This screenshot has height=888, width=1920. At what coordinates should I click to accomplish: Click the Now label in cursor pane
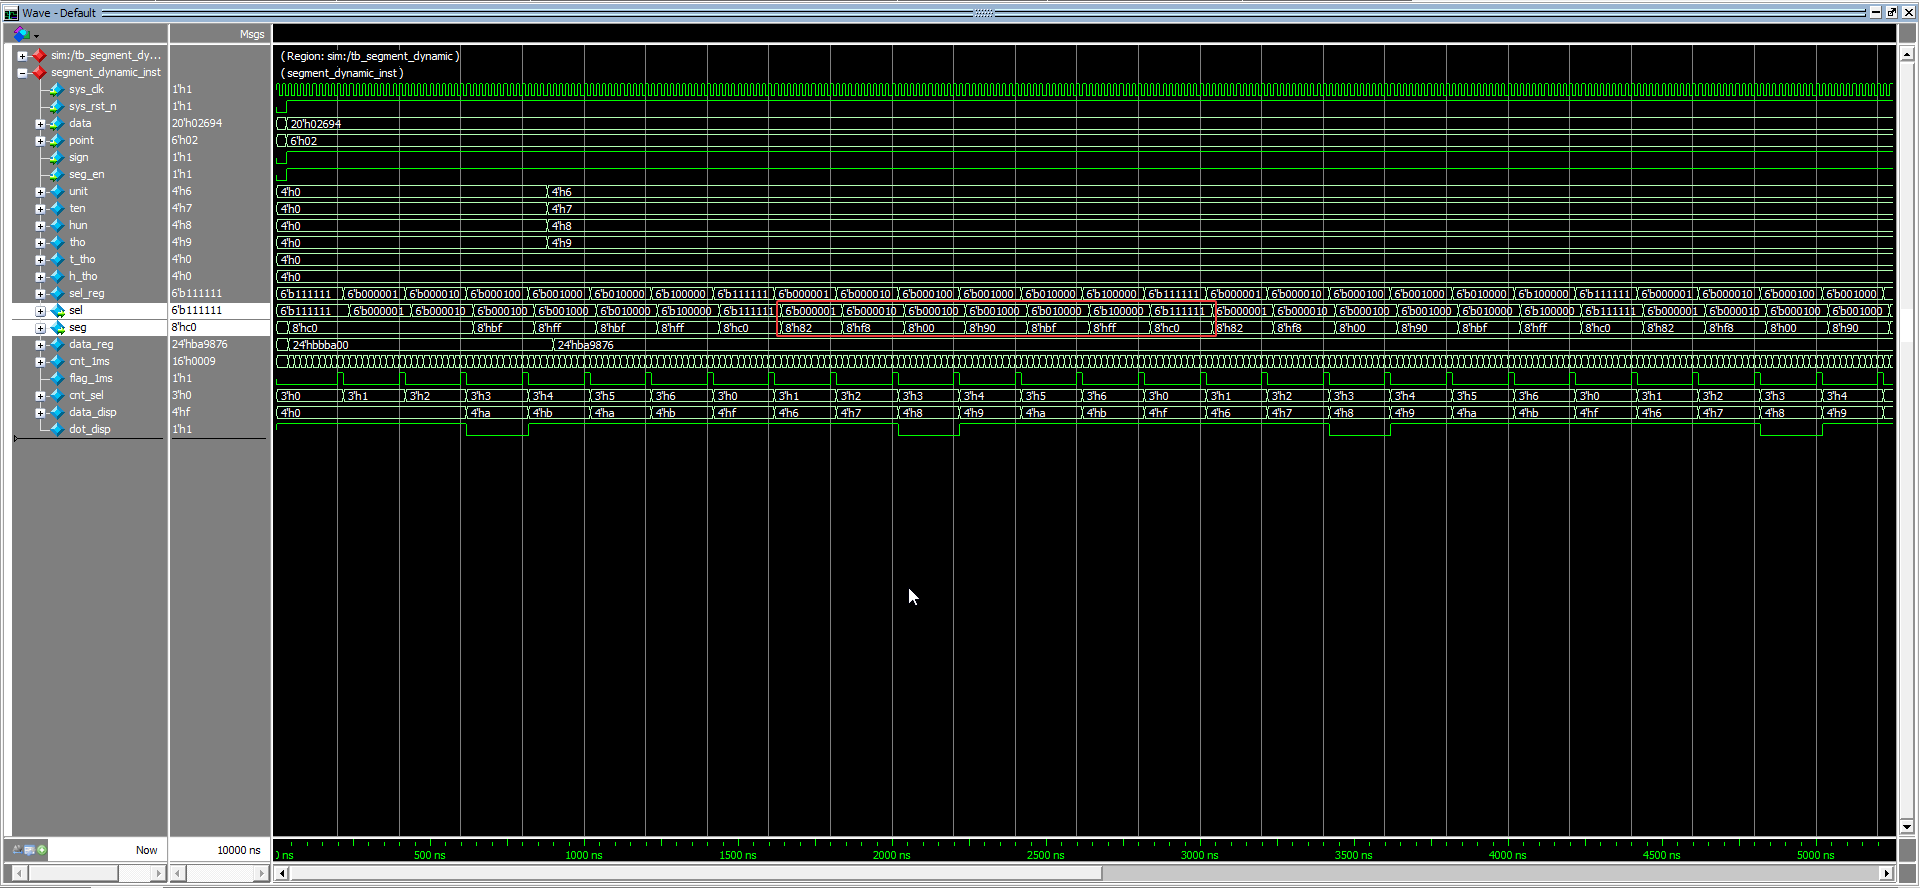pos(146,850)
